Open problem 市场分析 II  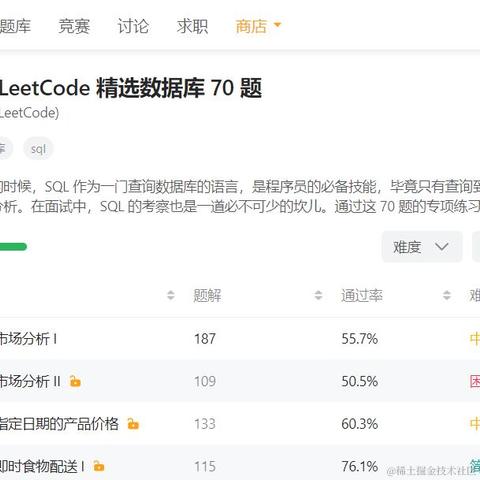coord(30,381)
